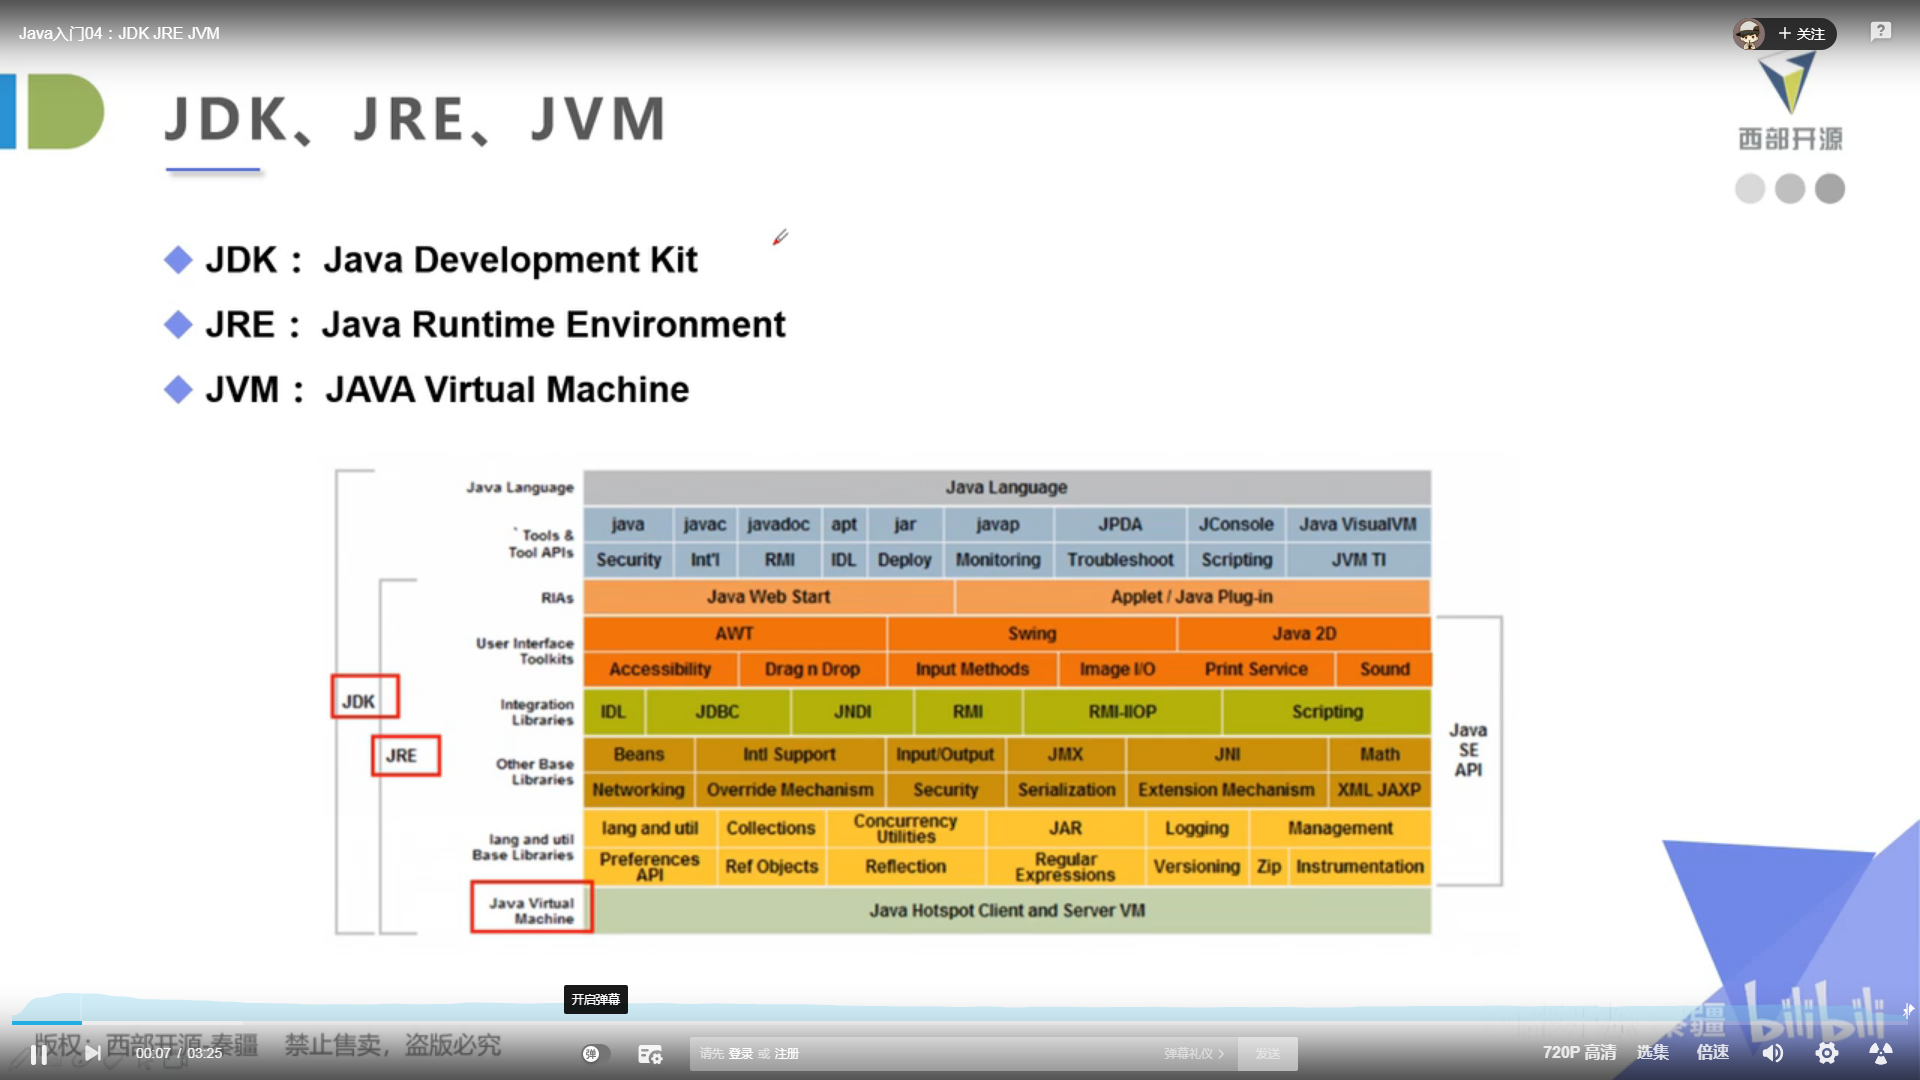
Task: Click the feedback question mark icon
Action: [1880, 32]
